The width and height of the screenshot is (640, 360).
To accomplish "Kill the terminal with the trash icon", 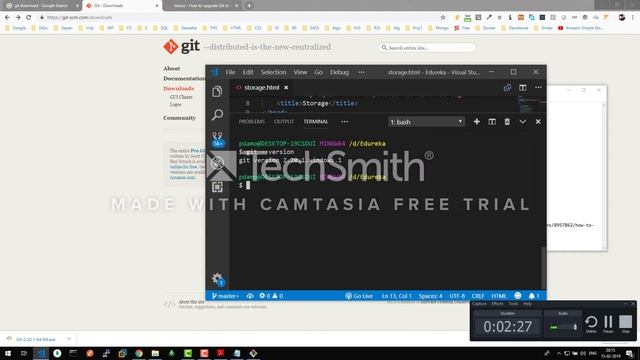I will [x=507, y=122].
